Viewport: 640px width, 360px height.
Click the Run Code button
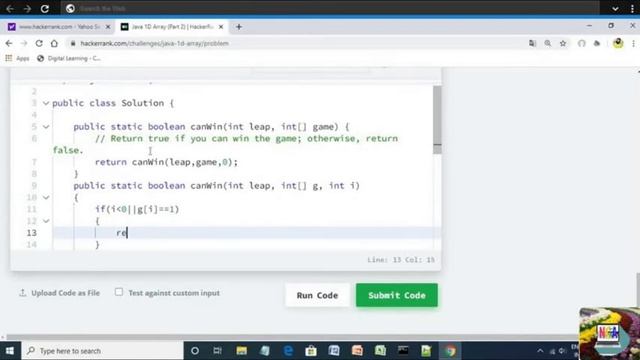point(317,295)
